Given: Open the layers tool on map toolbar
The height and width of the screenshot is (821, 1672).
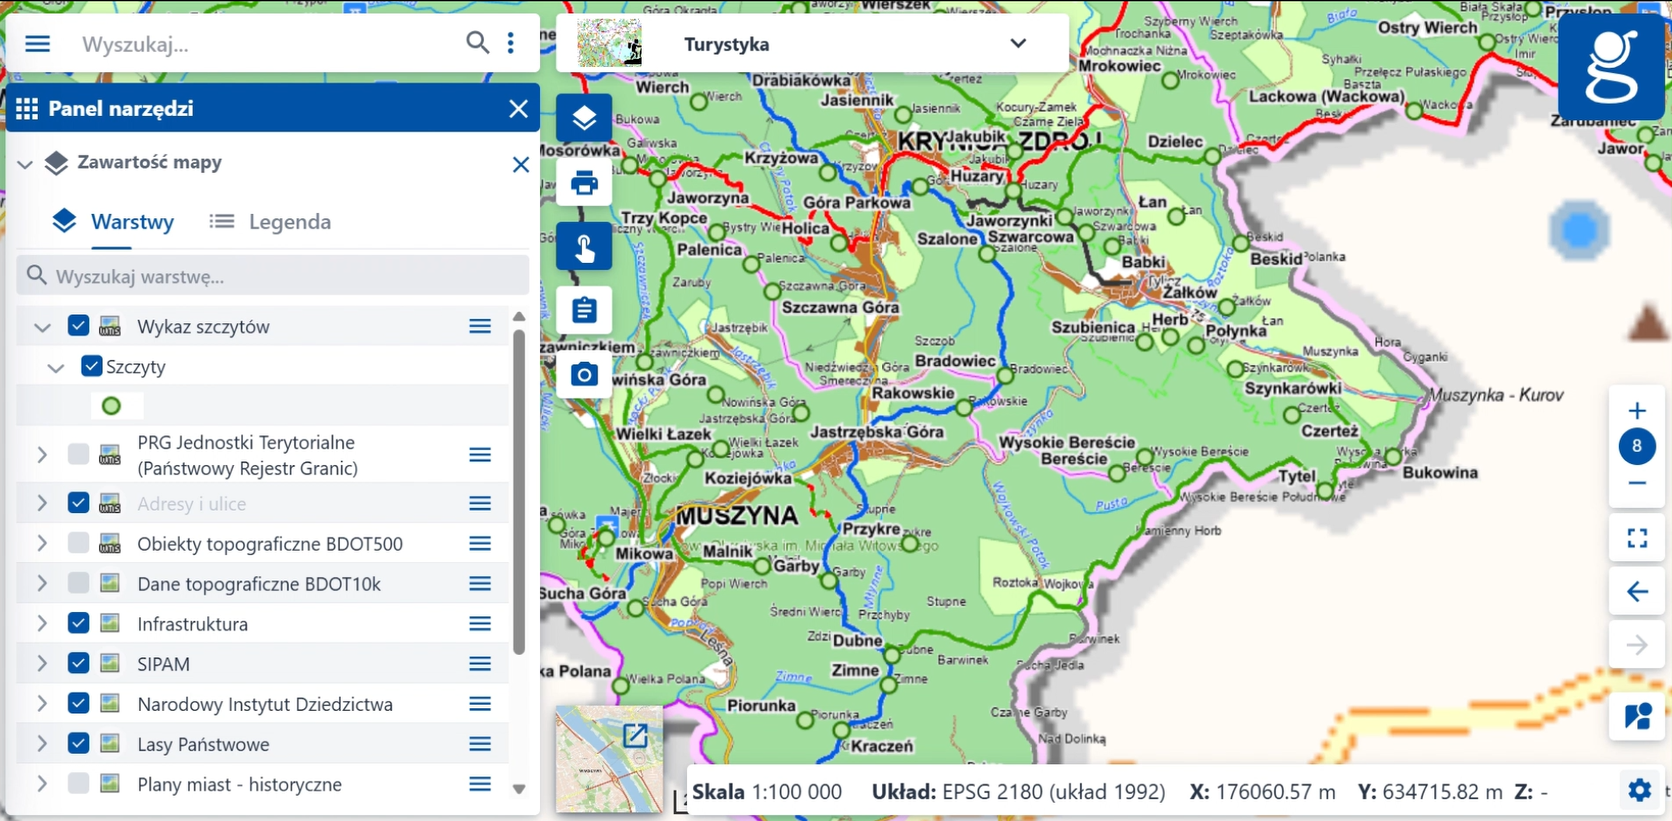Looking at the screenshot, I should tap(584, 119).
